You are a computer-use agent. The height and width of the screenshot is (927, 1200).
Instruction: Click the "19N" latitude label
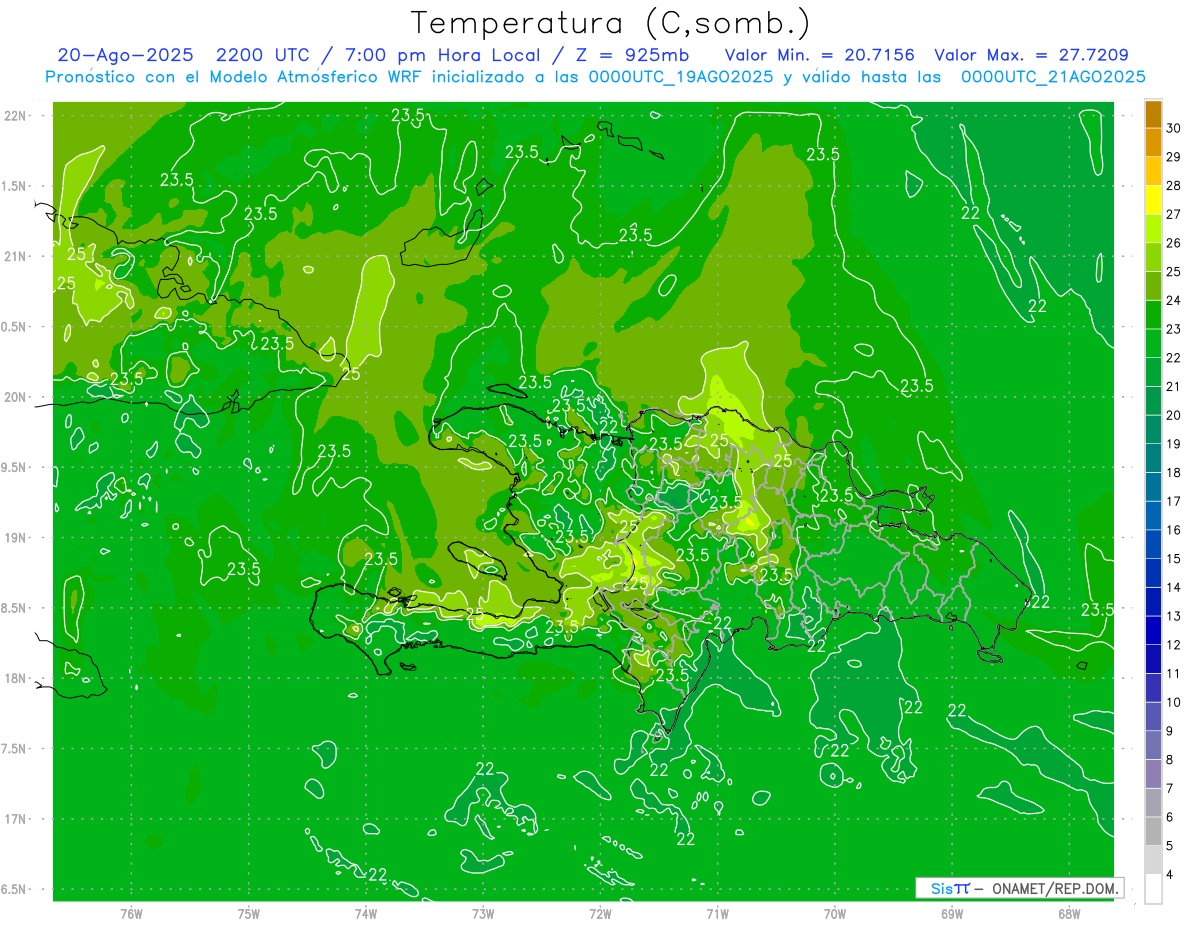(x=15, y=538)
